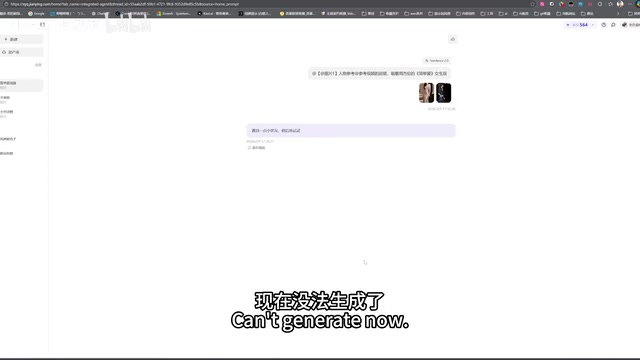Open the site info icon beside URL

coord(6,4)
